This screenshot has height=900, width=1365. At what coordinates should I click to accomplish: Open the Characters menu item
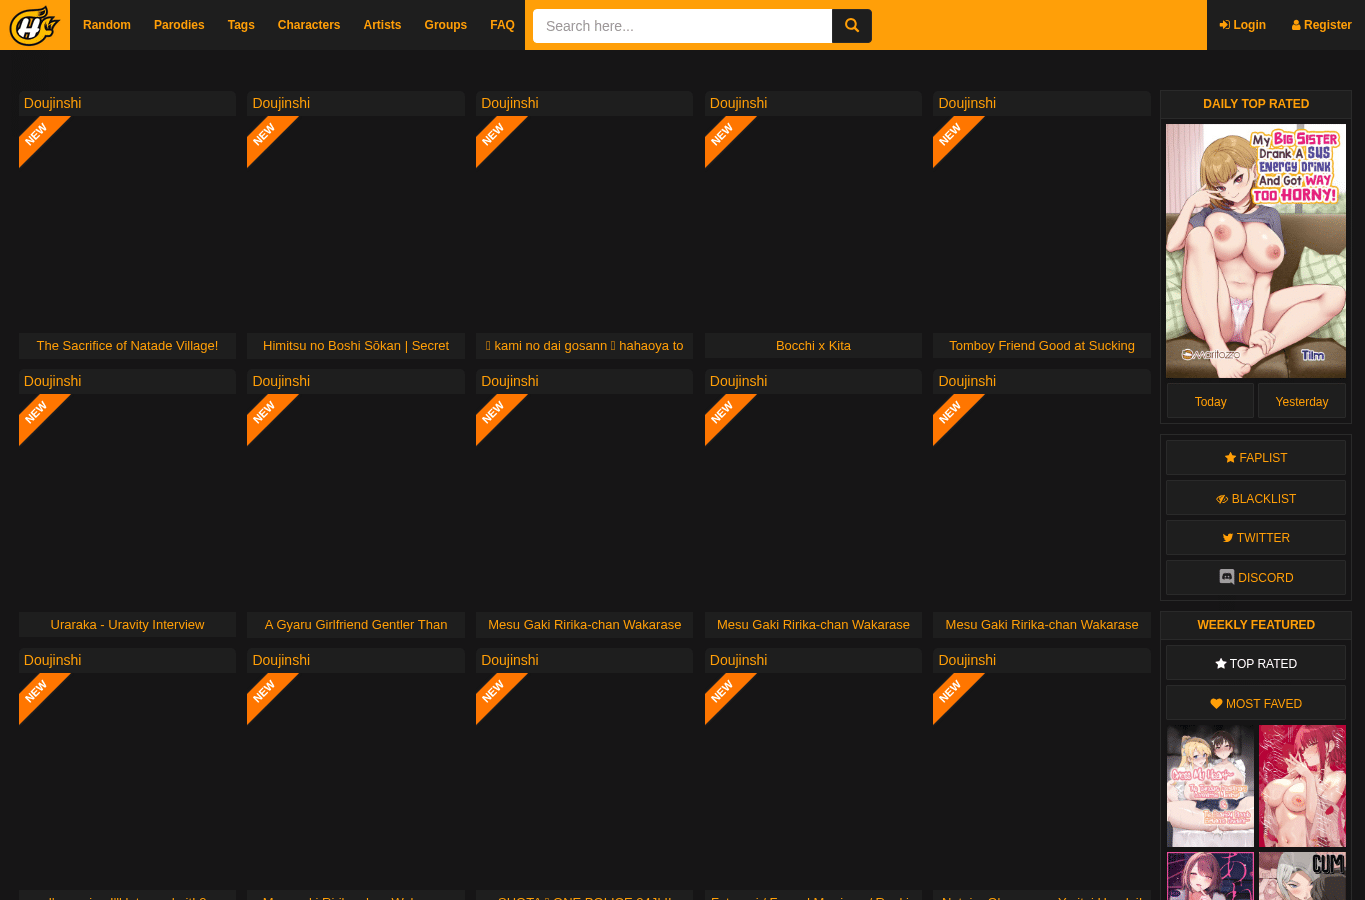309,25
